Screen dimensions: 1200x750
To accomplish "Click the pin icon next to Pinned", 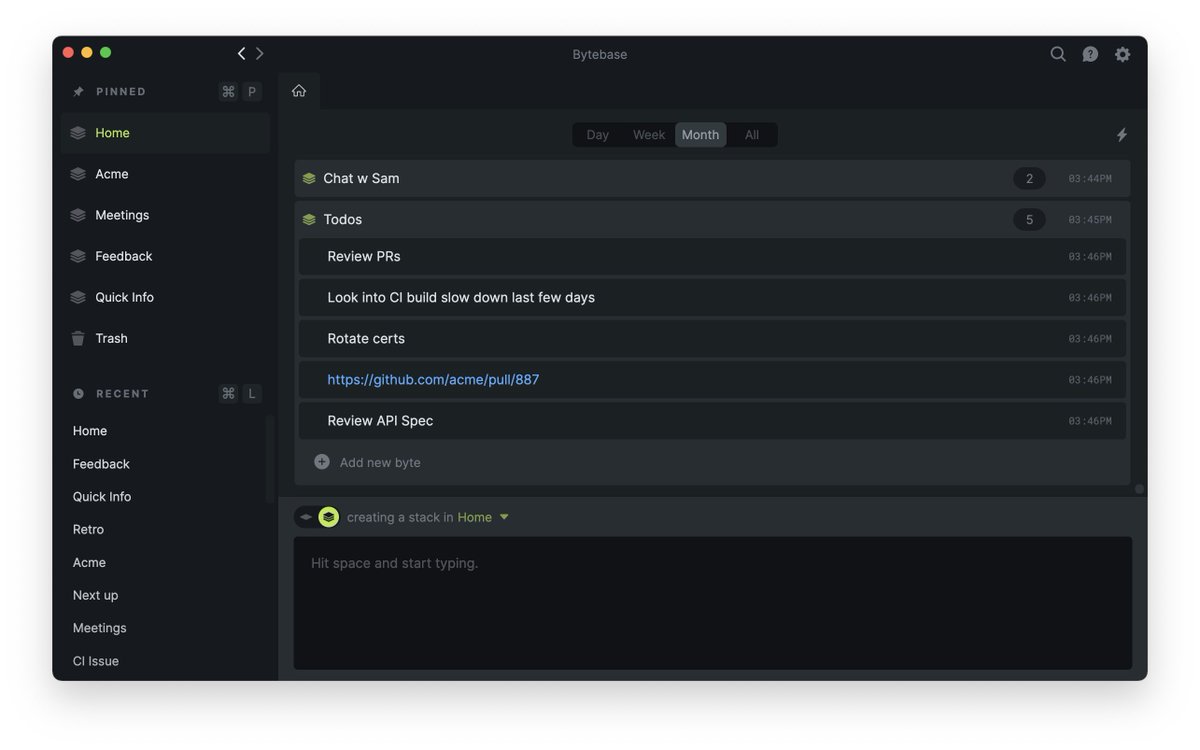I will [x=78, y=92].
